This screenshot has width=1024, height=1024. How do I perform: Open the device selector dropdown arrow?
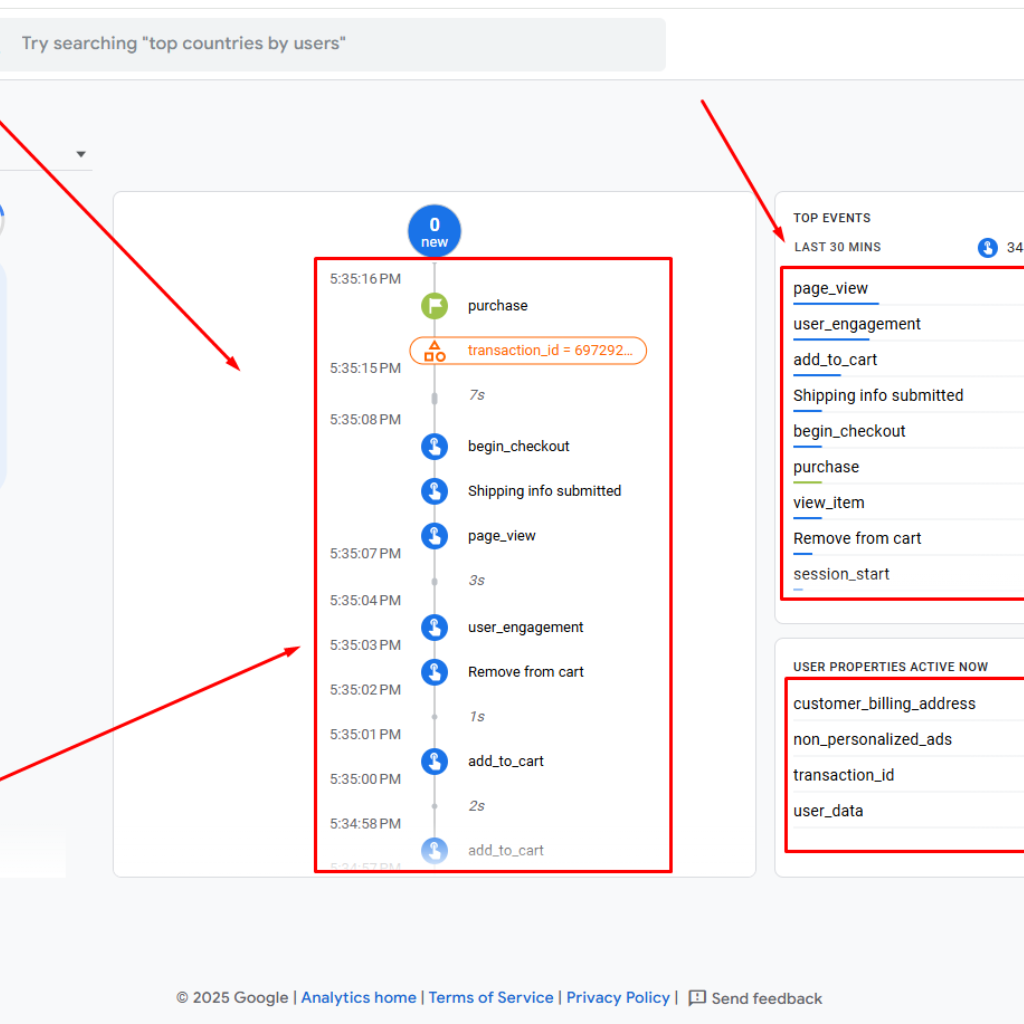pos(81,153)
